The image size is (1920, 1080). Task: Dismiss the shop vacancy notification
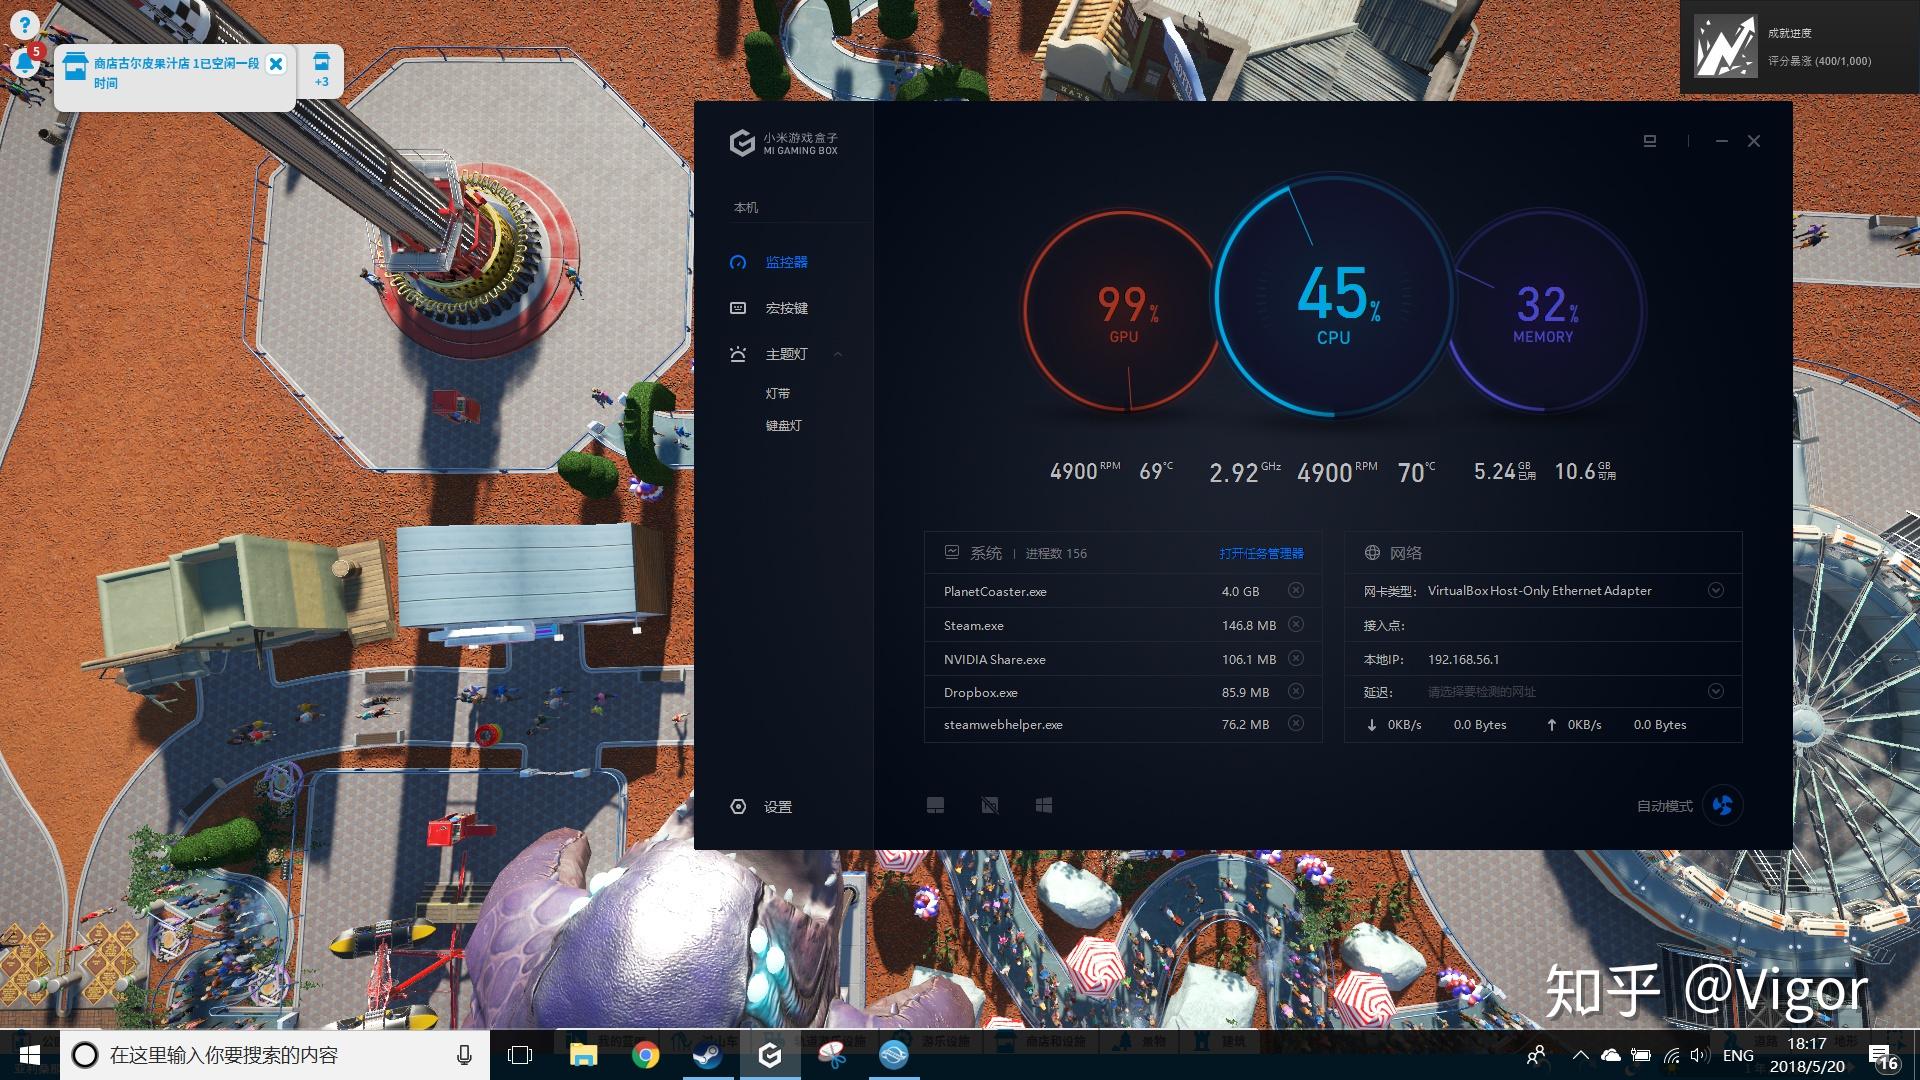coord(276,64)
